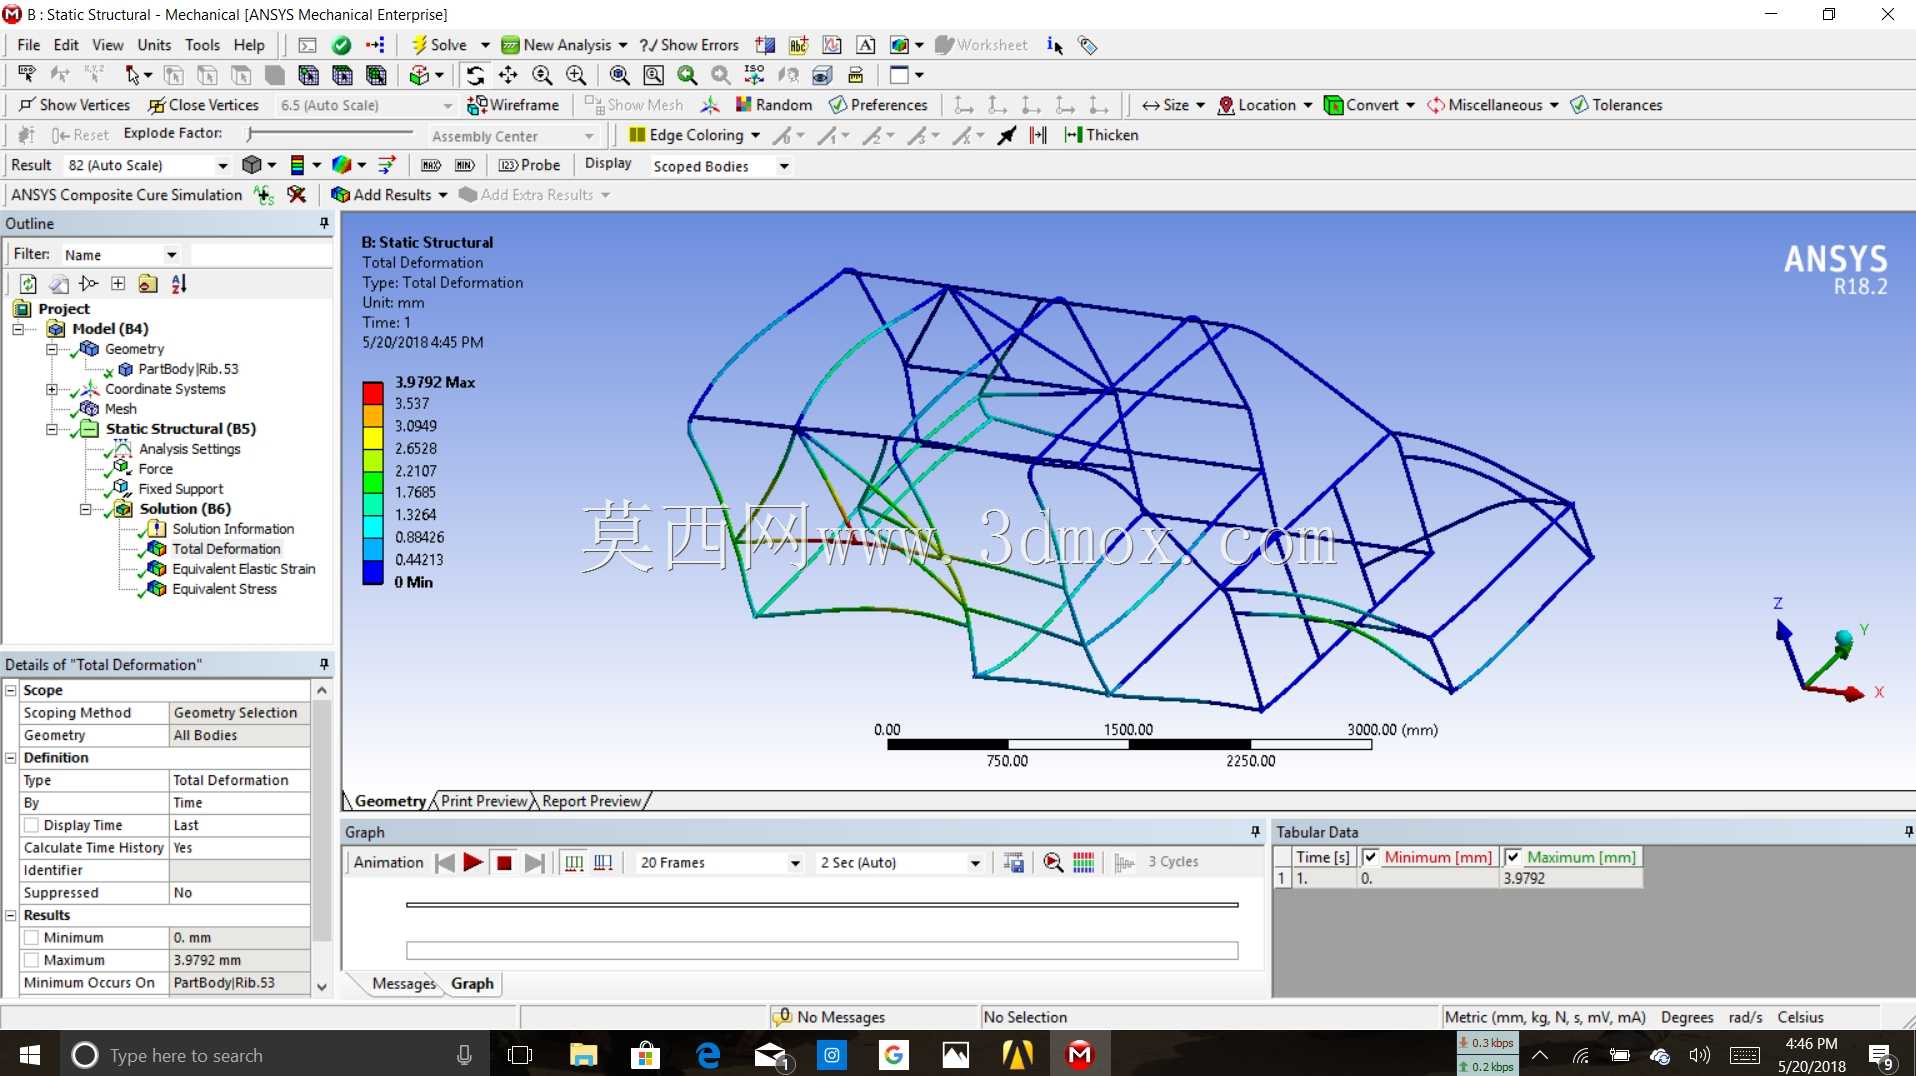The width and height of the screenshot is (1916, 1076).
Task: Open the File menu
Action: click(29, 45)
